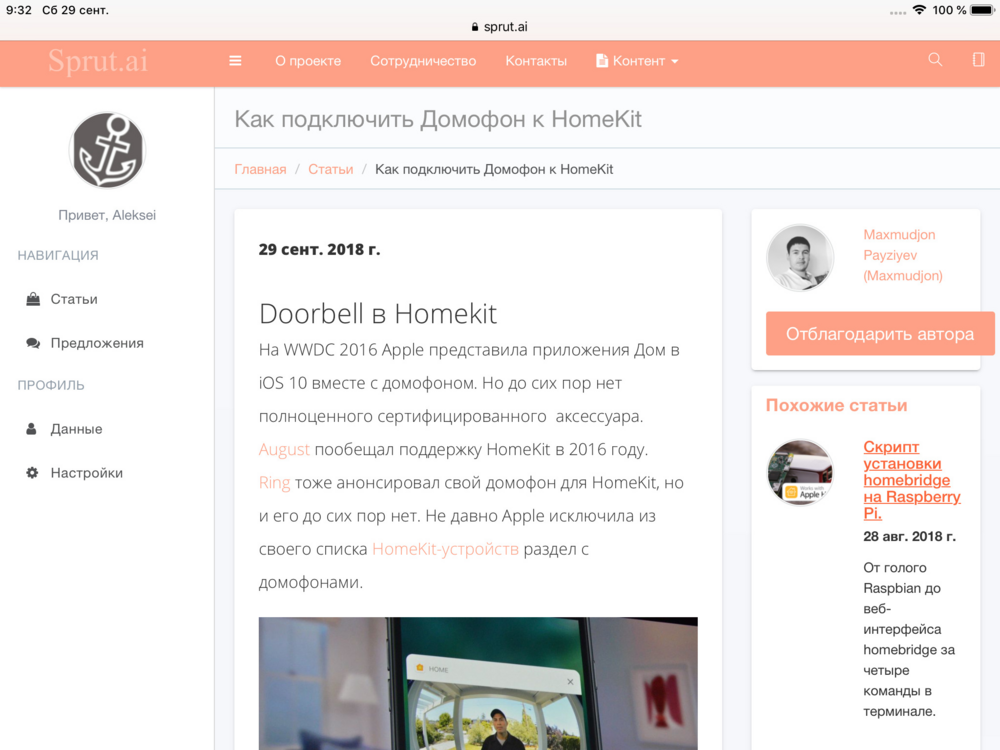Click the anchor profile avatar
1000x750 pixels.
[x=107, y=151]
